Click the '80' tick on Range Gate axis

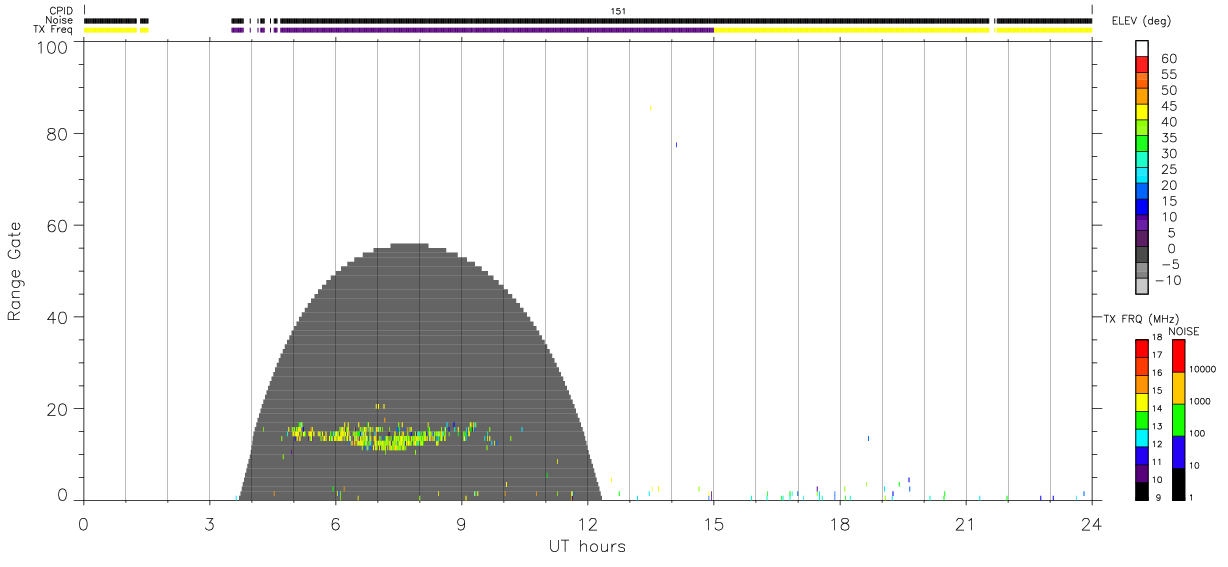pyautogui.click(x=59, y=134)
